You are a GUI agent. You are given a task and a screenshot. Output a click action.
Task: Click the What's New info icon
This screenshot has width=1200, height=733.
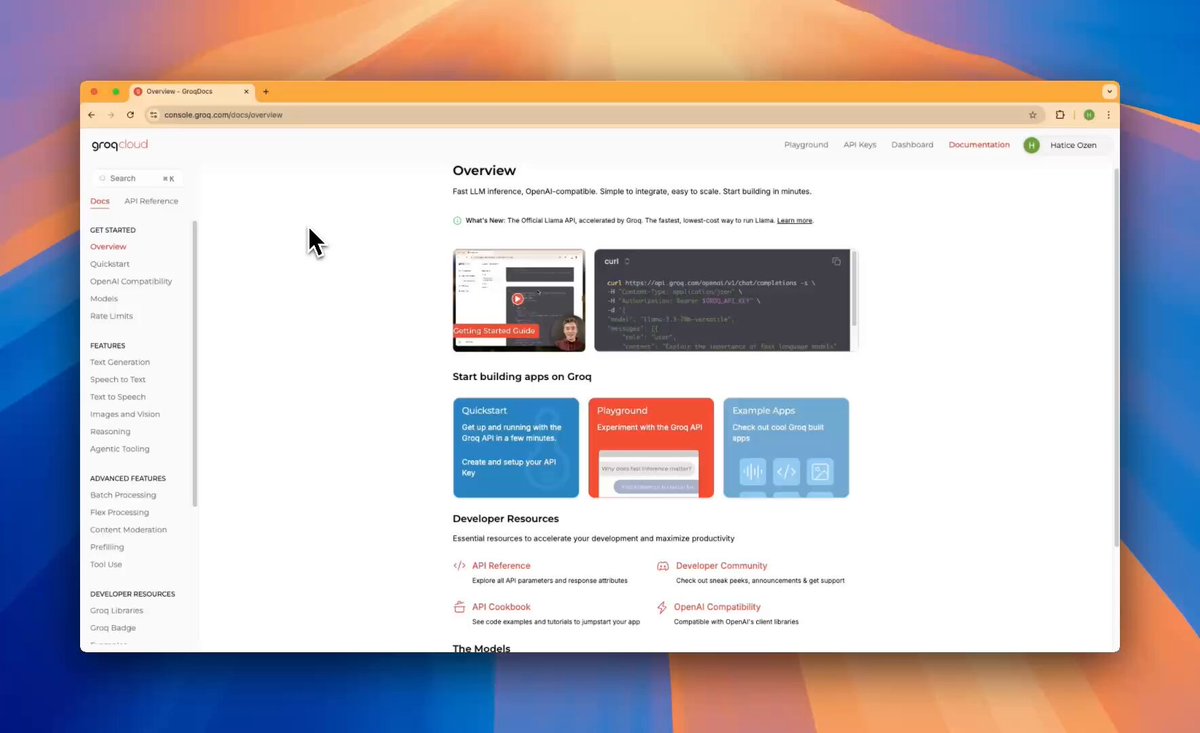[x=457, y=220]
